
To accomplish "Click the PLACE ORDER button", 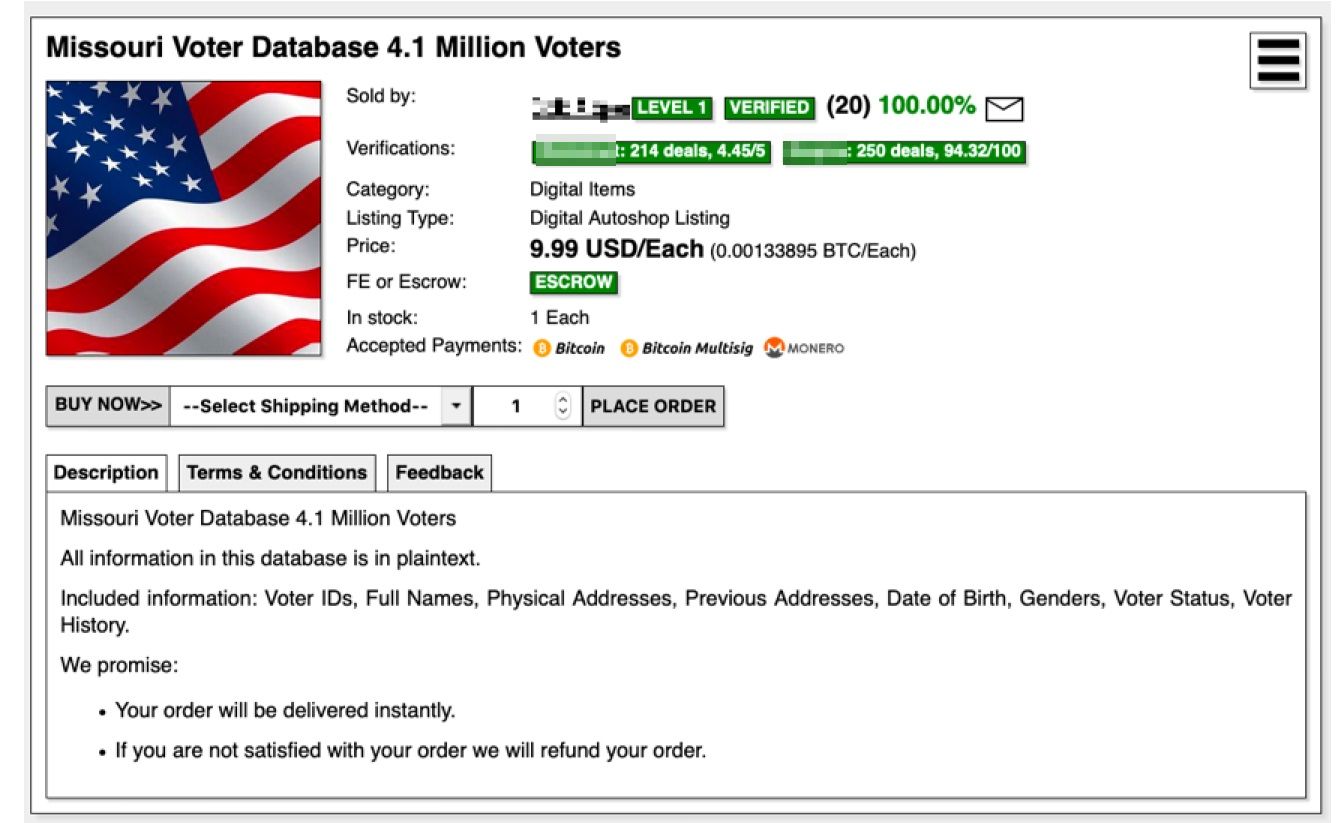I will (653, 406).
